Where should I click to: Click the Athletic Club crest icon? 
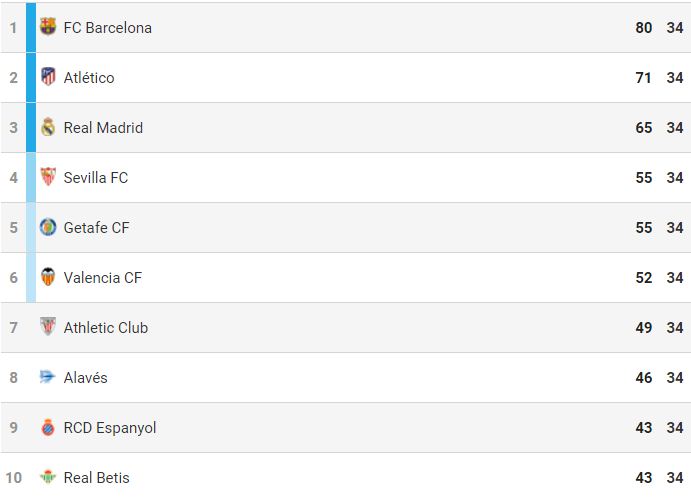(x=48, y=327)
